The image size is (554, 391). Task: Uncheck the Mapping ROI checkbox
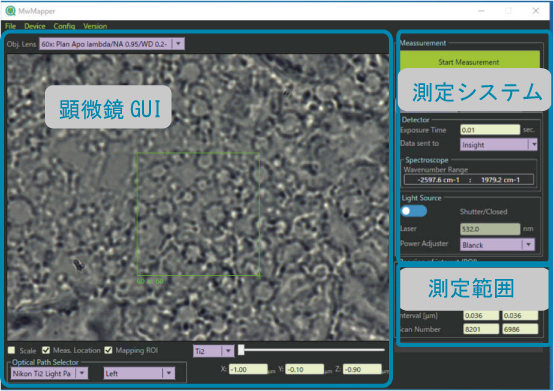[108, 350]
